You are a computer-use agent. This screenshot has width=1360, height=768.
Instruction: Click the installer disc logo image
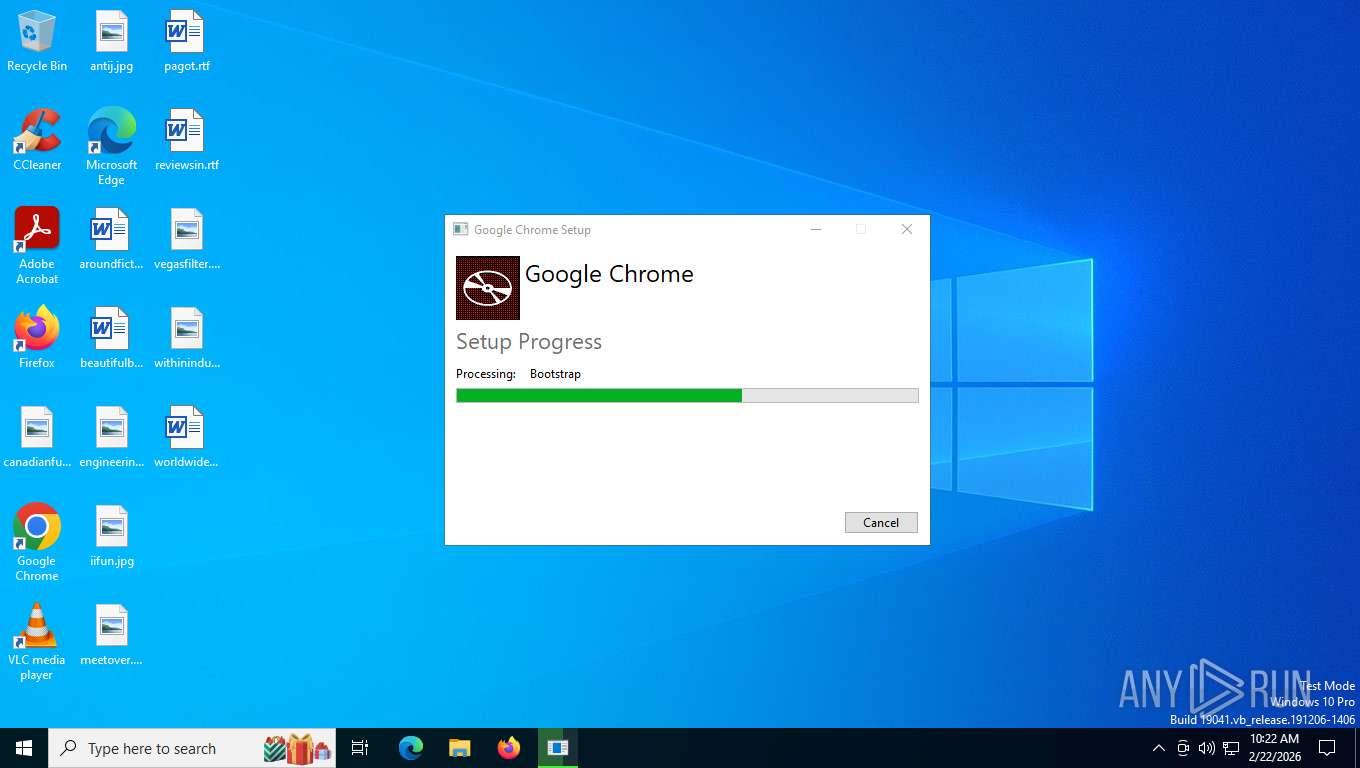pos(488,288)
